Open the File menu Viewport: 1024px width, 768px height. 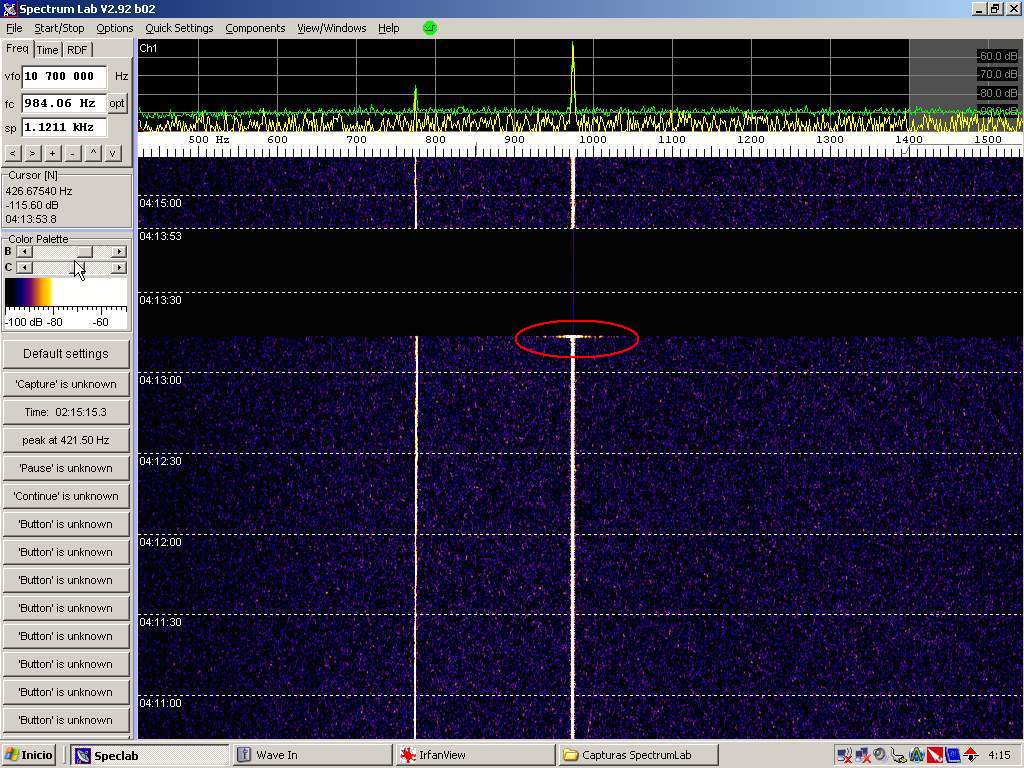[14, 28]
